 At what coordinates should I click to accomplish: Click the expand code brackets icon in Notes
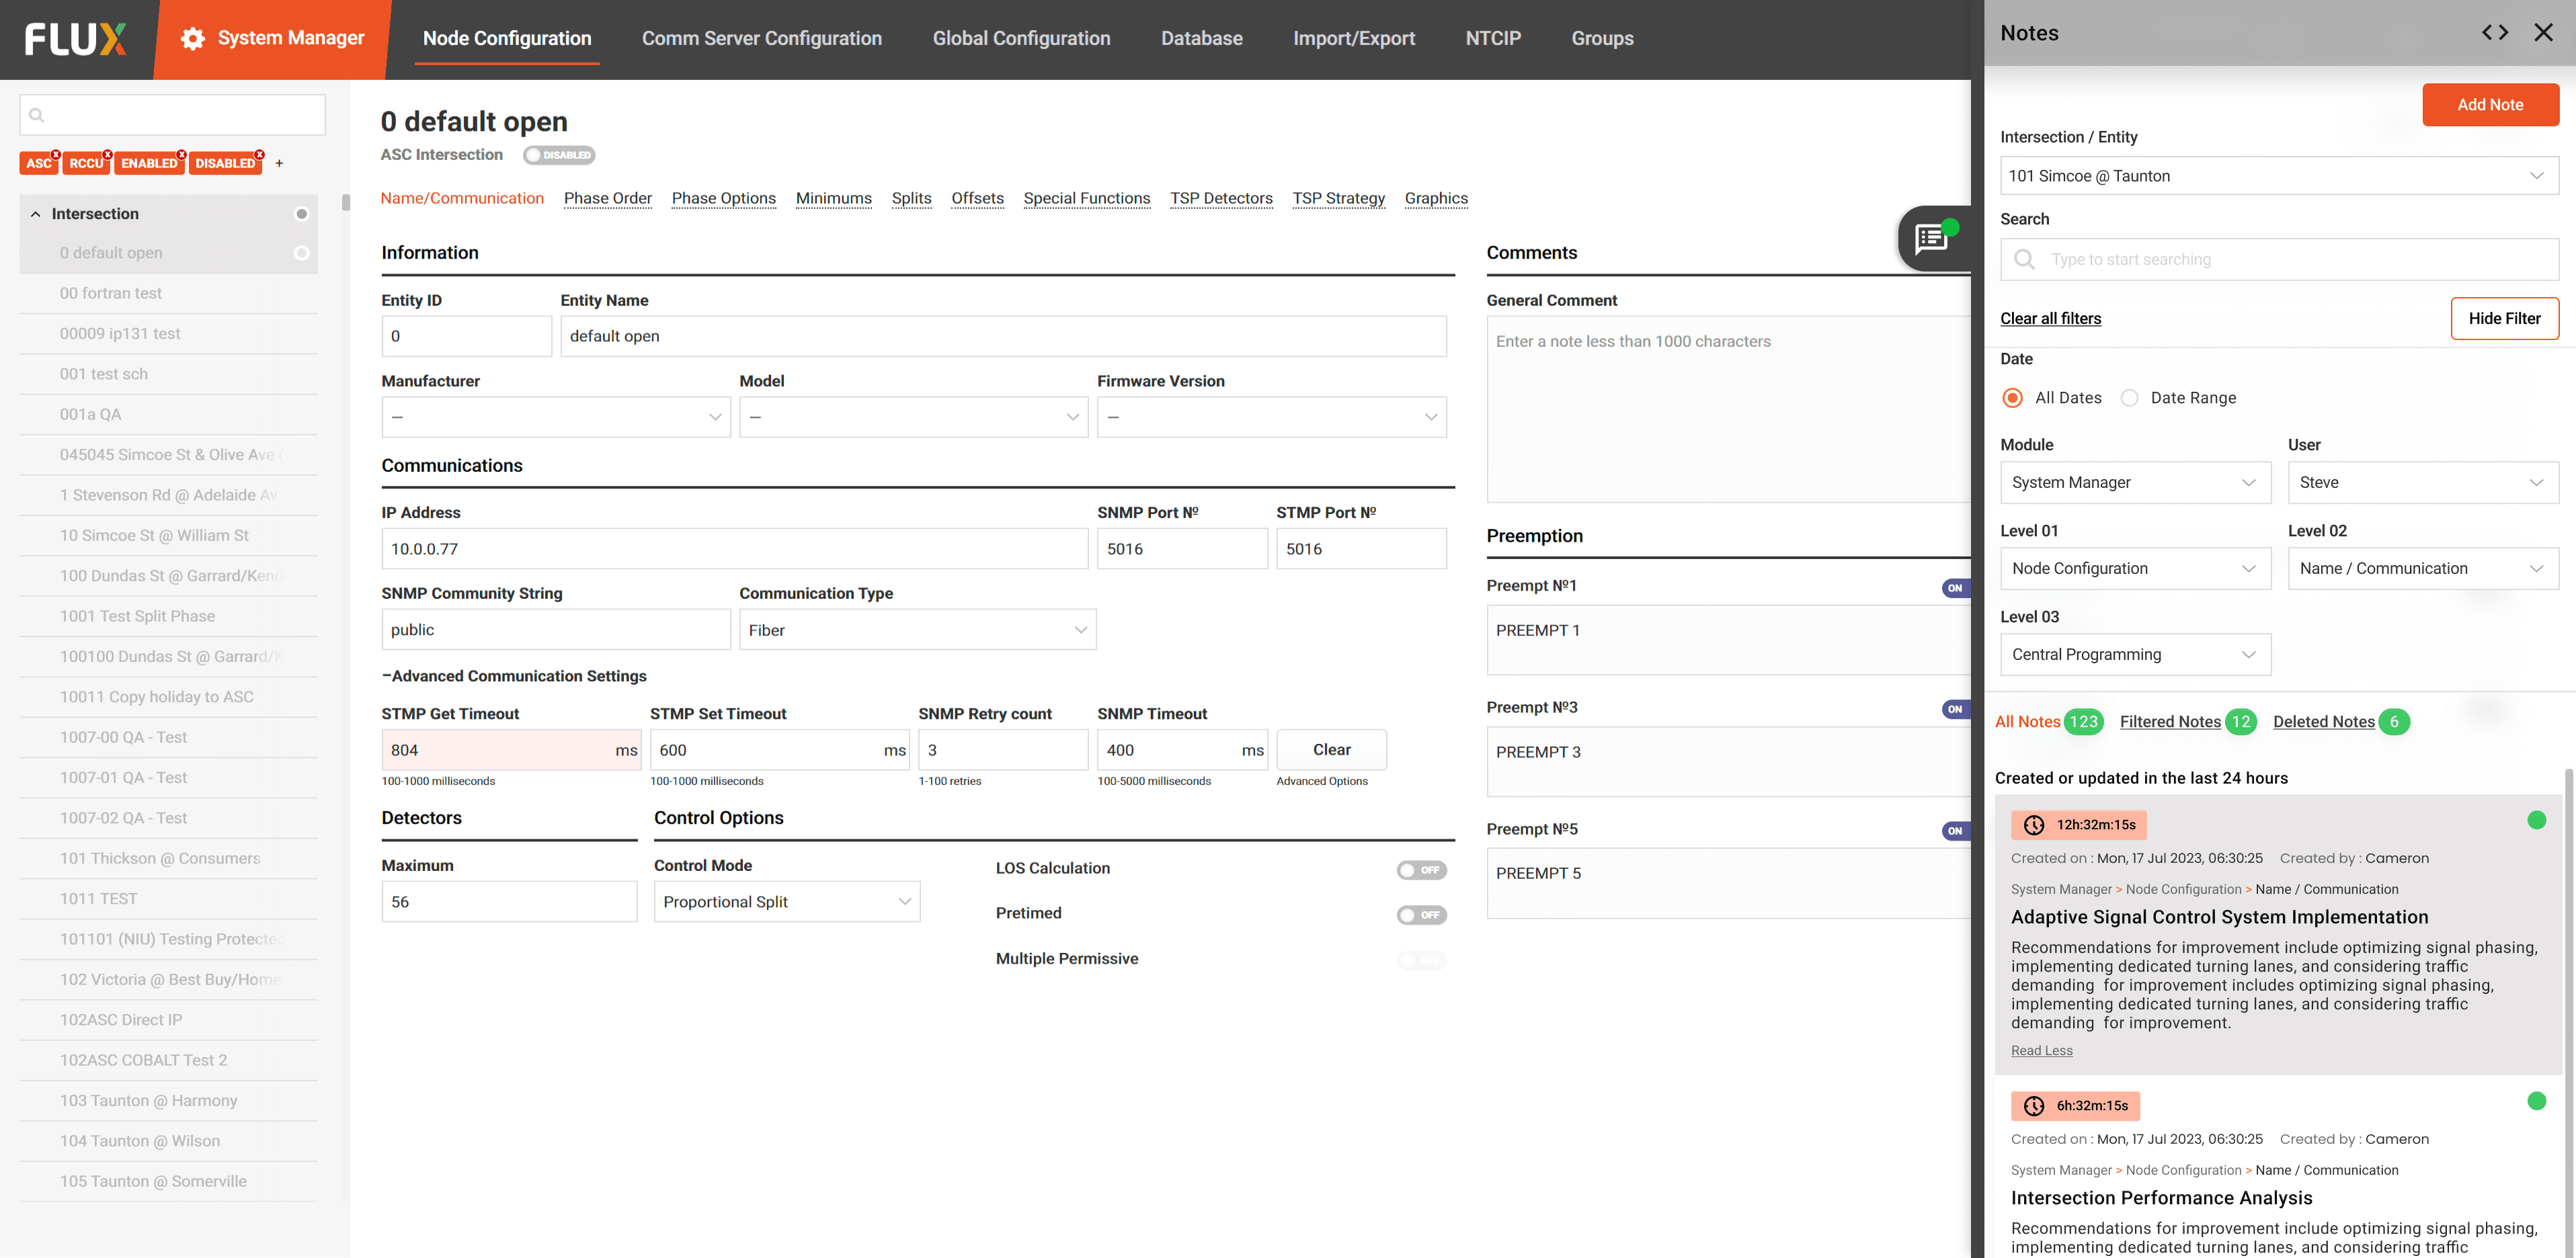click(x=2494, y=32)
